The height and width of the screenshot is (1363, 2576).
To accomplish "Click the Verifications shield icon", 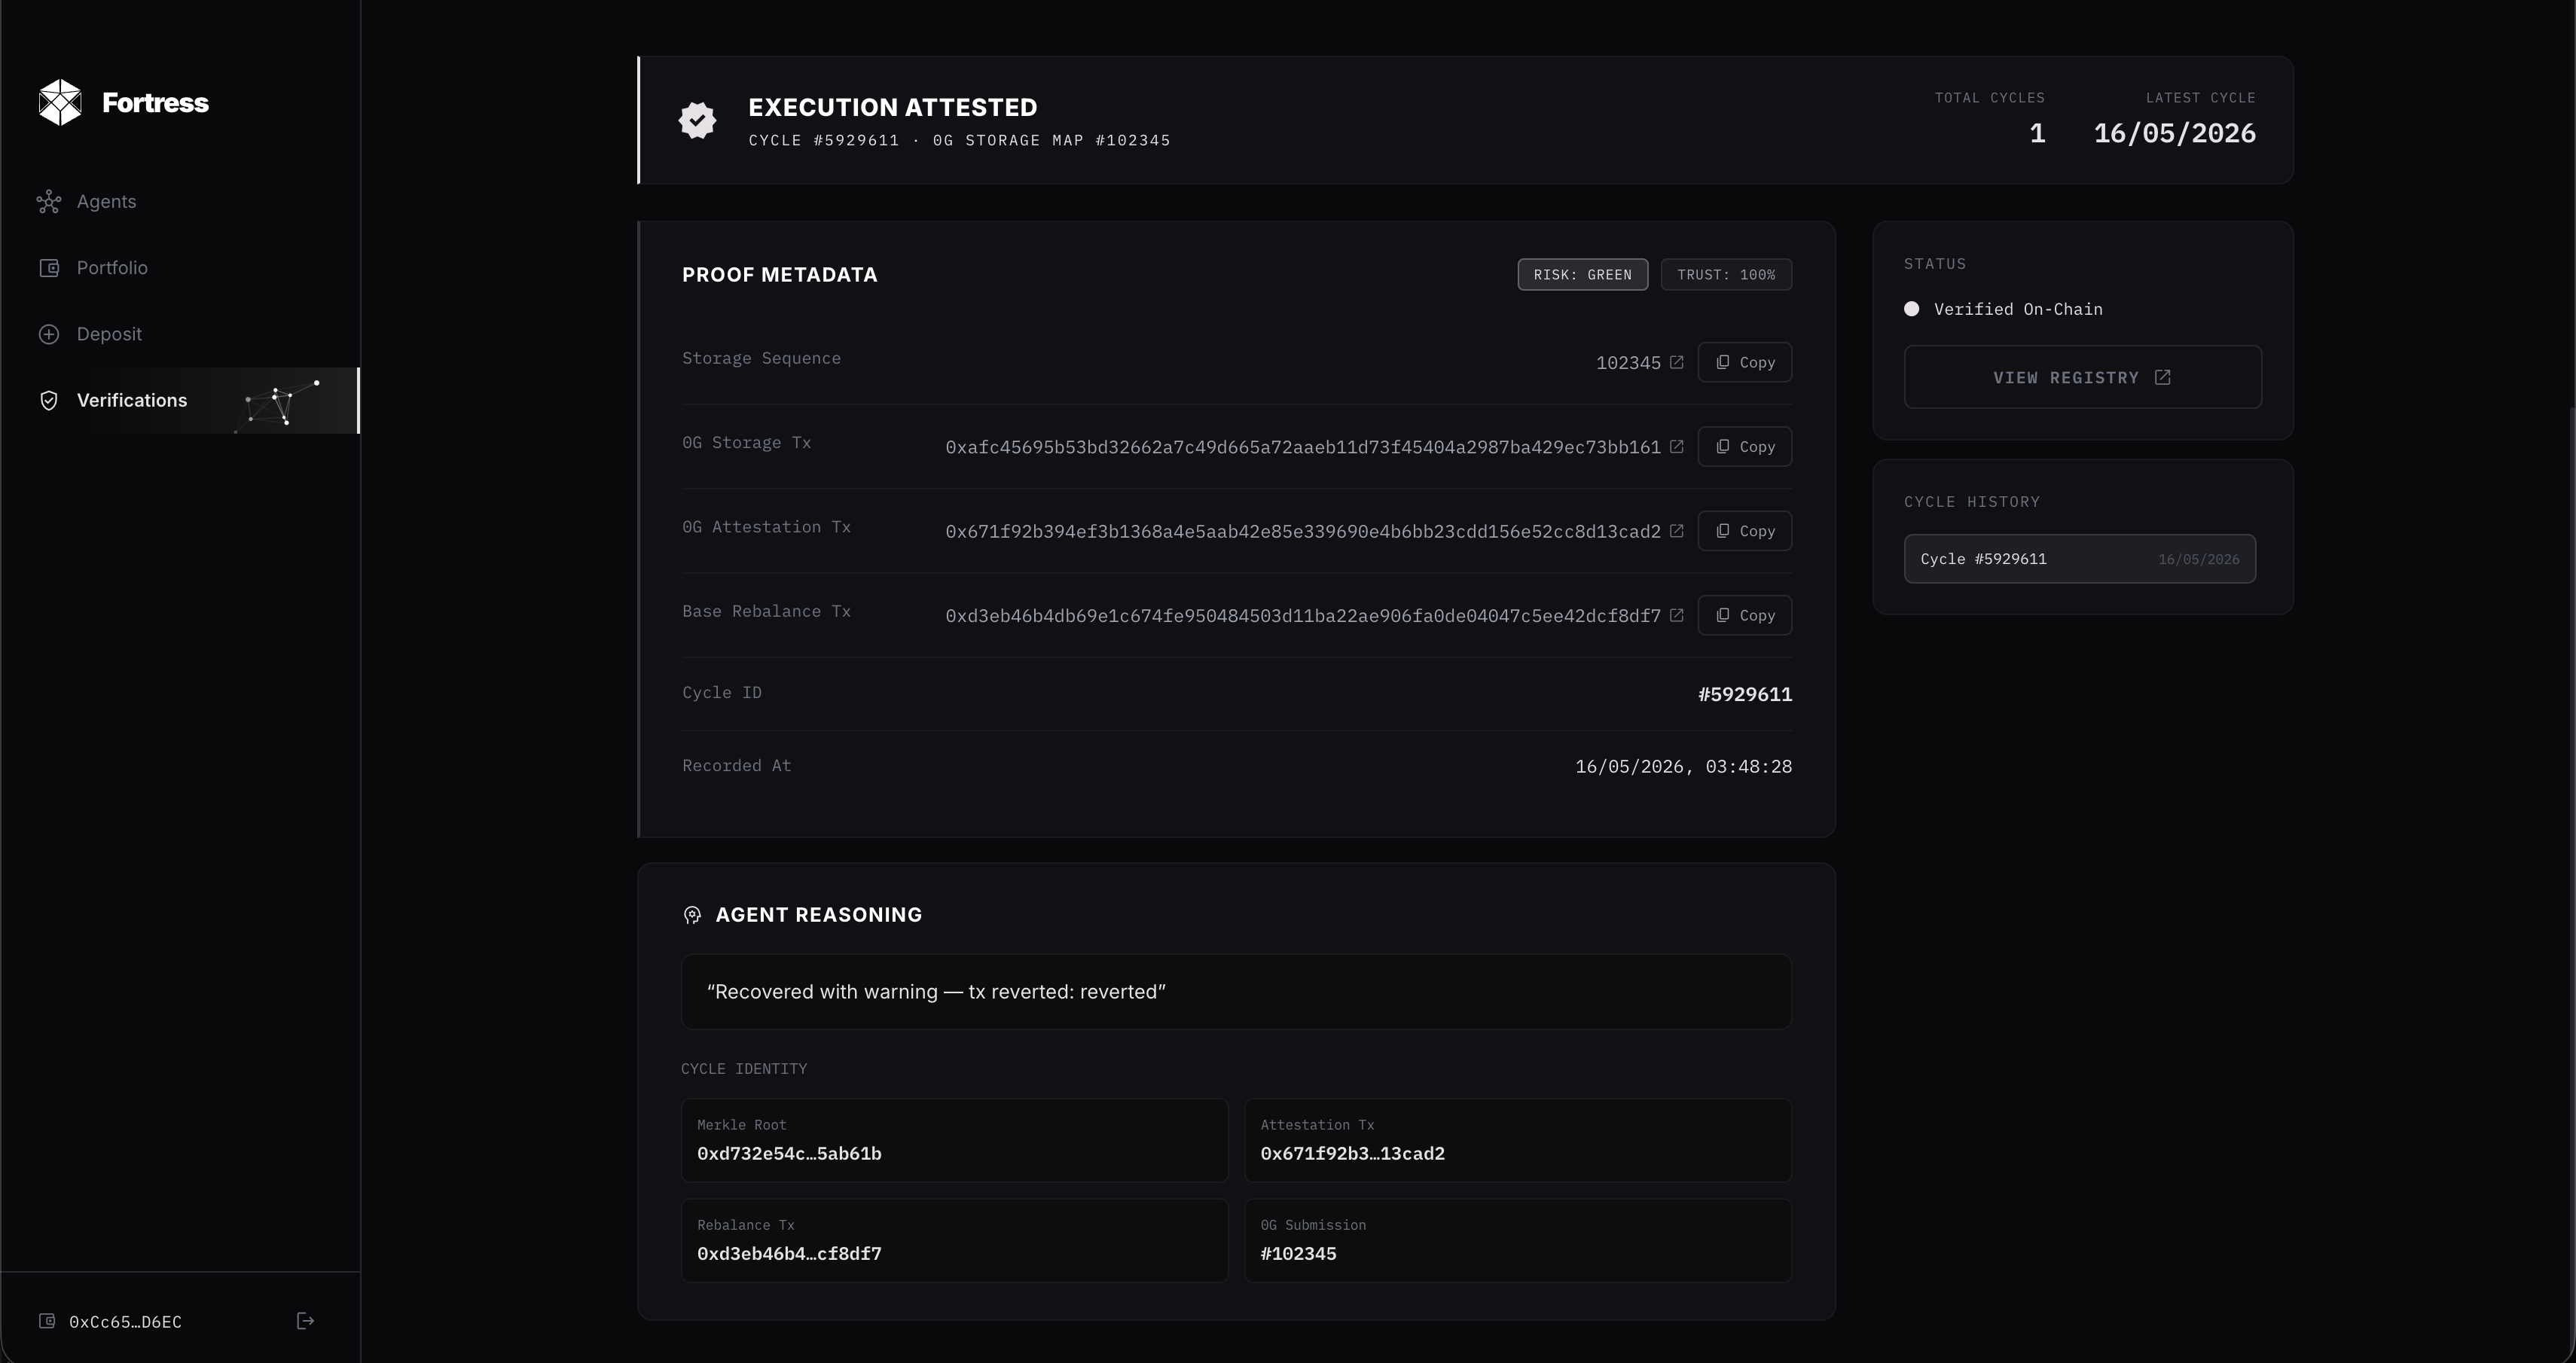I will click(49, 400).
